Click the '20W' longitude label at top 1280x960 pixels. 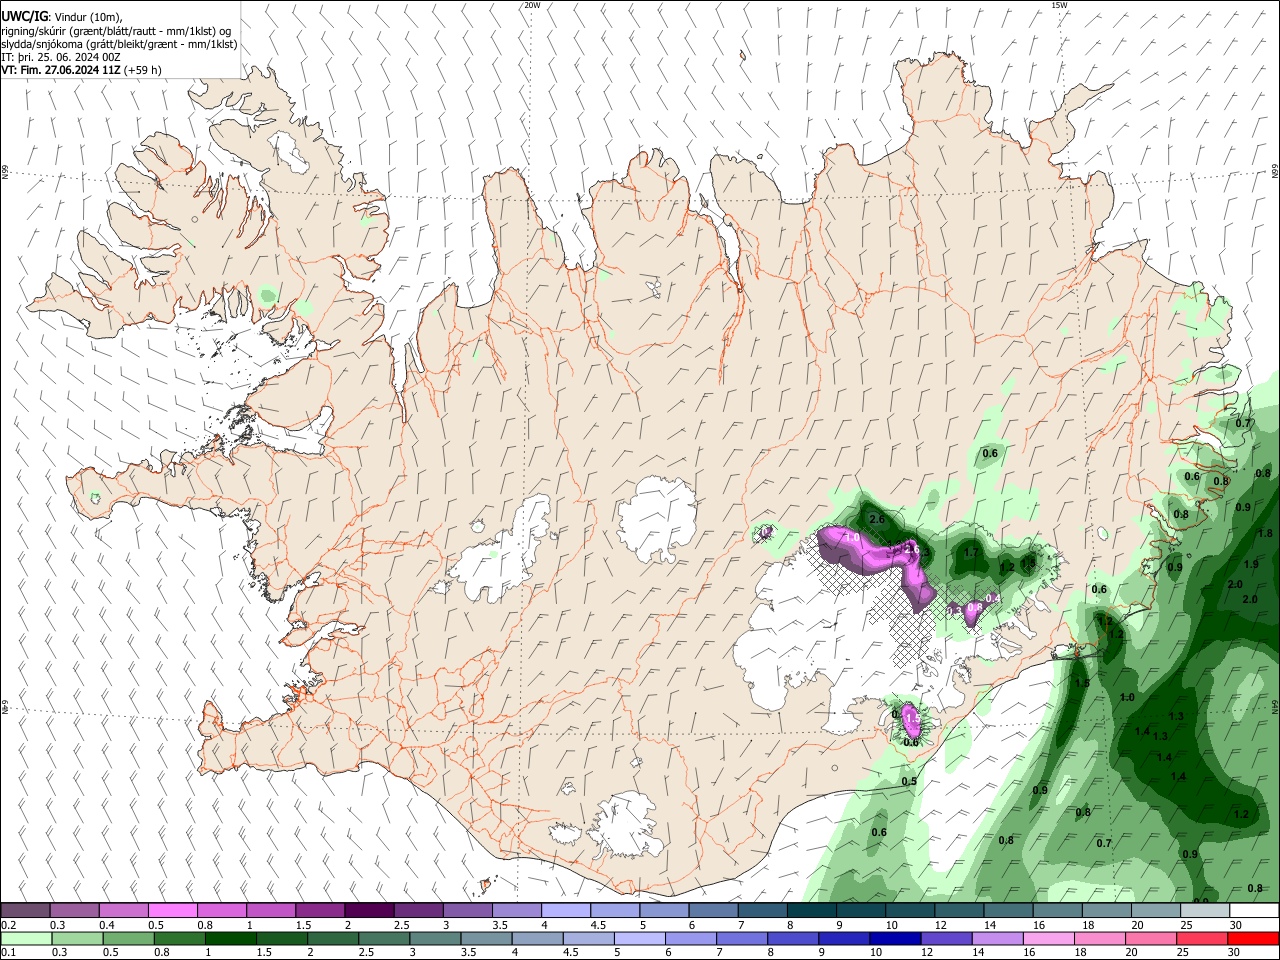point(532,5)
